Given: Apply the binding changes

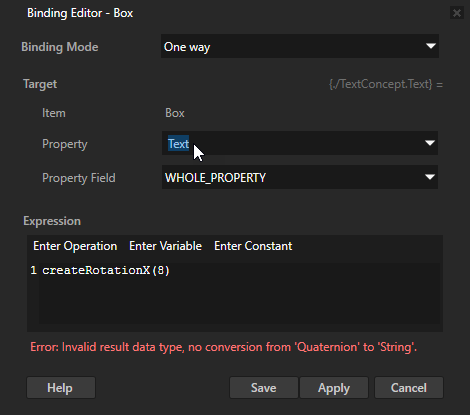Looking at the screenshot, I should click(334, 388).
